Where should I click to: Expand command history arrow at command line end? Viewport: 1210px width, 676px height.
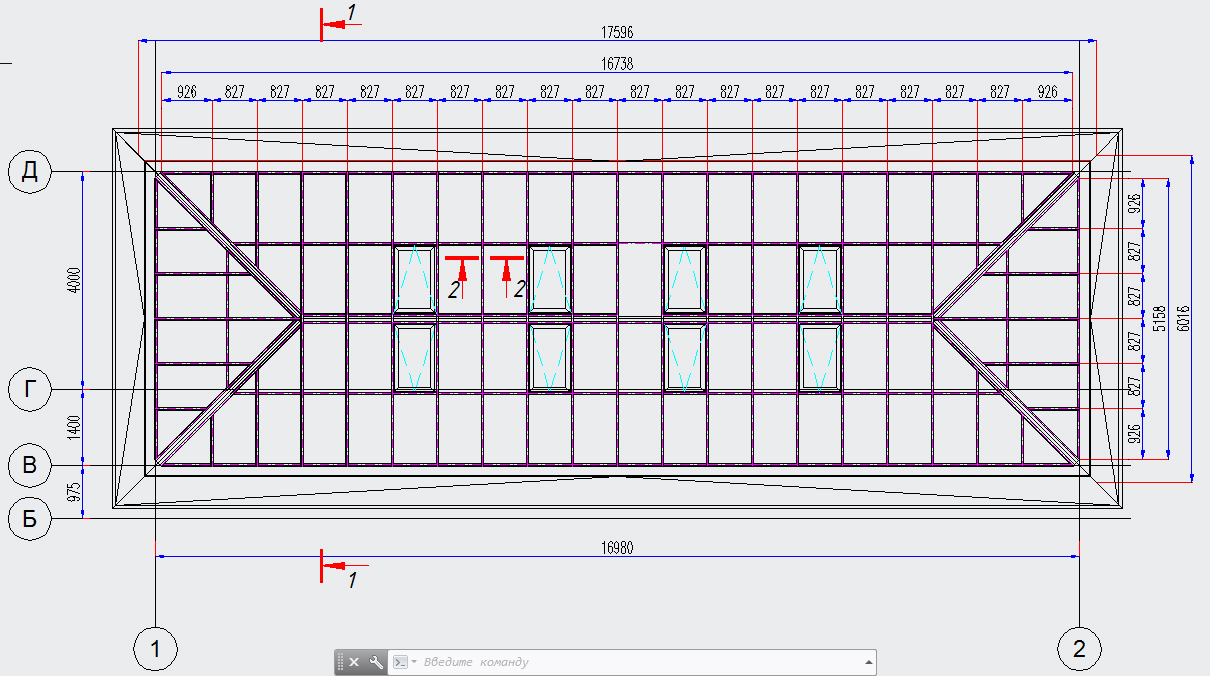pyautogui.click(x=869, y=662)
